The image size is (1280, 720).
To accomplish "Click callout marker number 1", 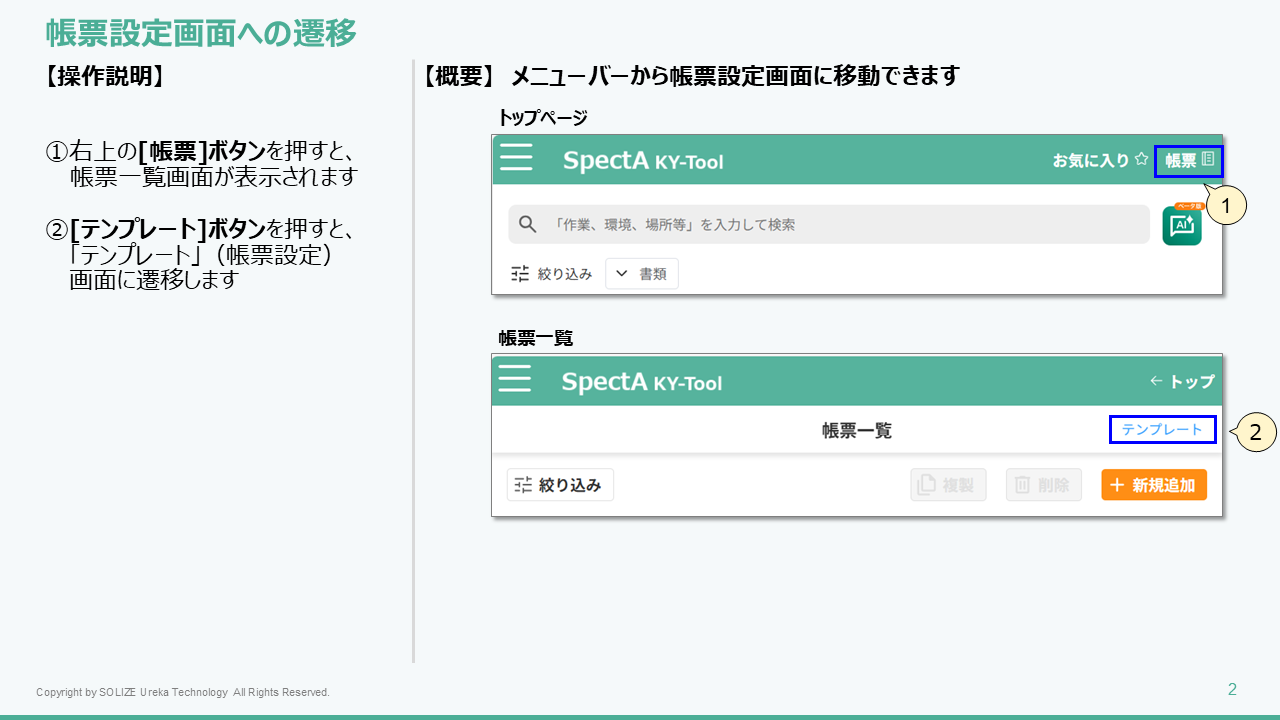I will (1225, 206).
